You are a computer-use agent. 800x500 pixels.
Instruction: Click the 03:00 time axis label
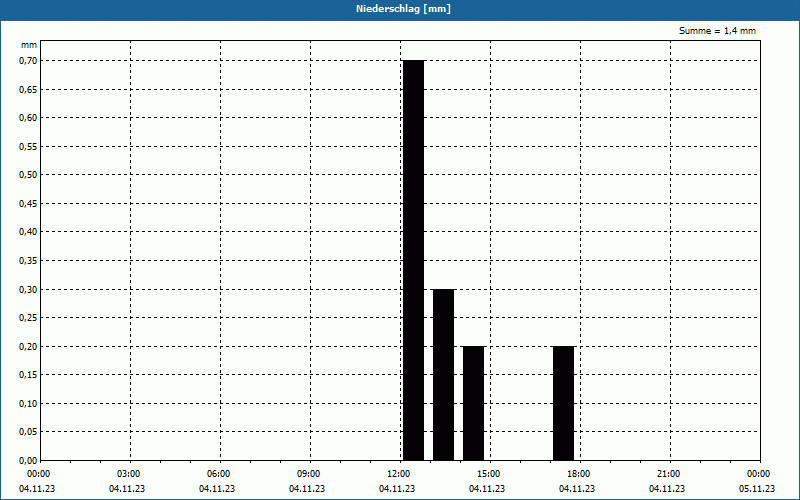pyautogui.click(x=129, y=474)
